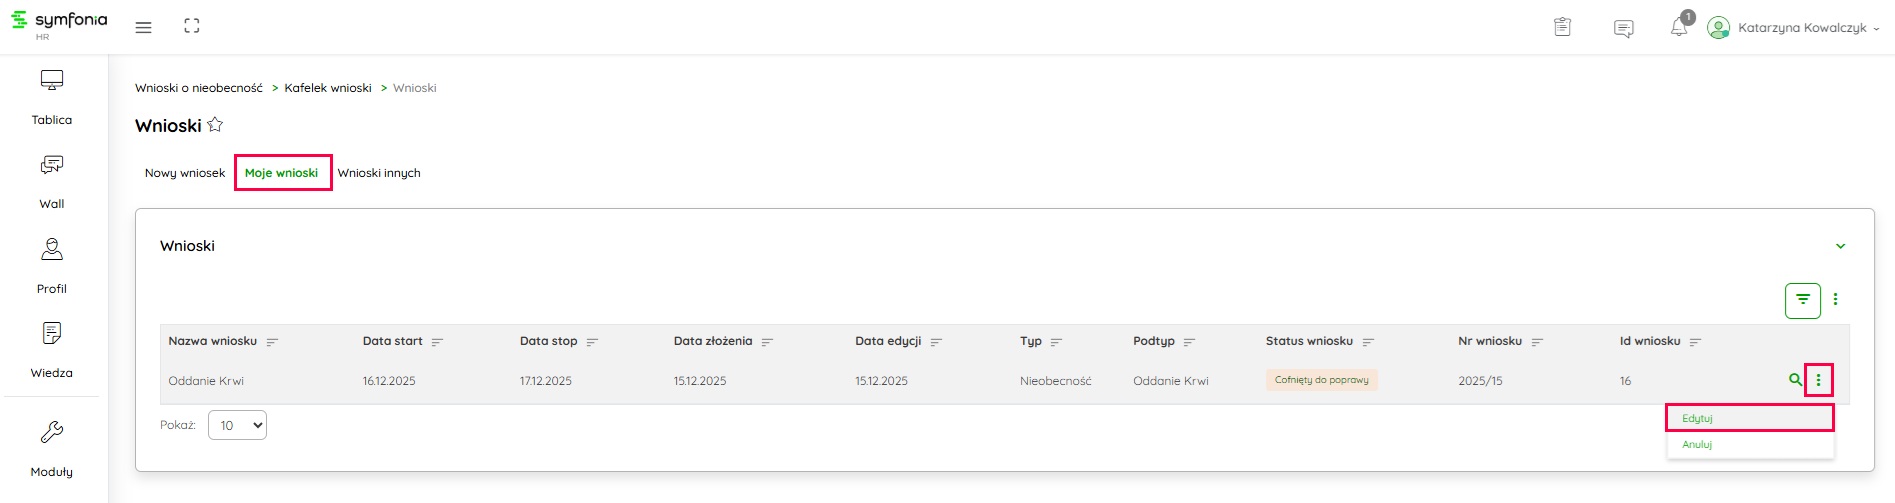Click Wnioski o nieobecność breadcrumb link
Image resolution: width=1895 pixels, height=503 pixels.
tap(199, 88)
